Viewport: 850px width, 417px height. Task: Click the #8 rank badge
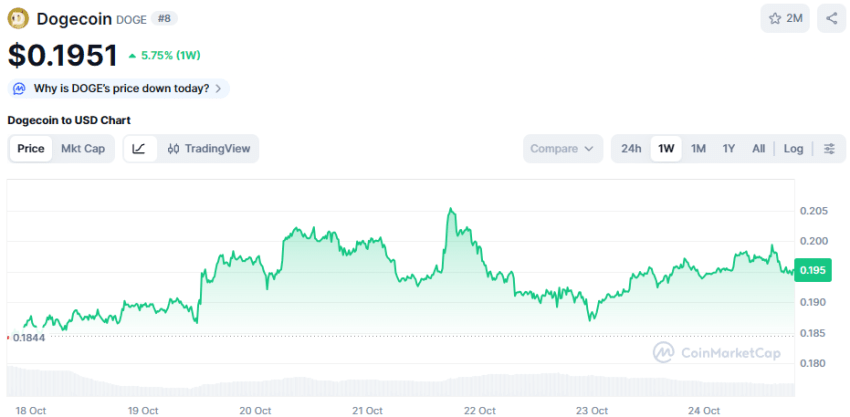(x=164, y=19)
